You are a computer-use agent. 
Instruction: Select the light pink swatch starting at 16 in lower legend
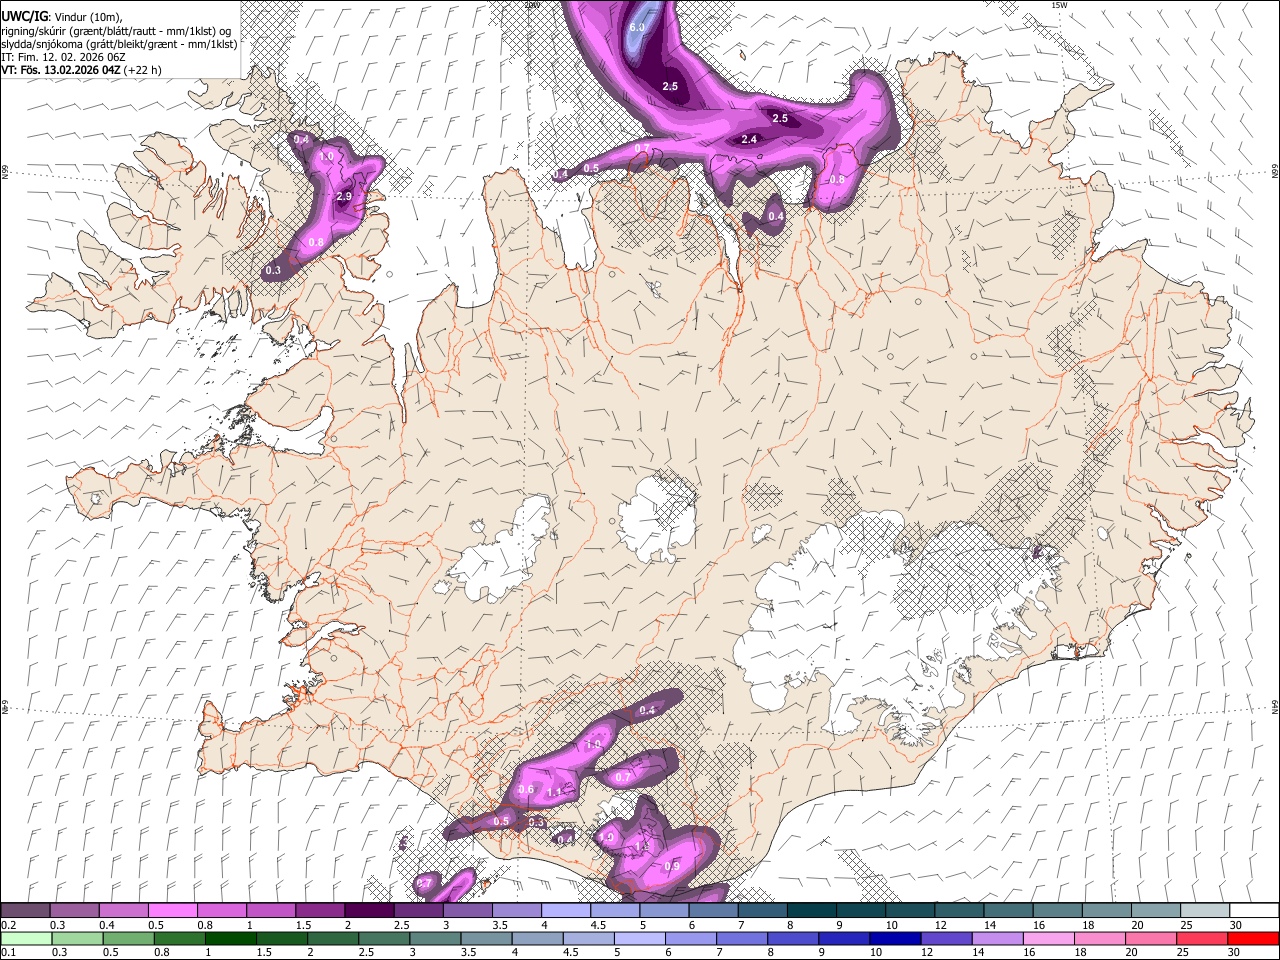point(1049,938)
